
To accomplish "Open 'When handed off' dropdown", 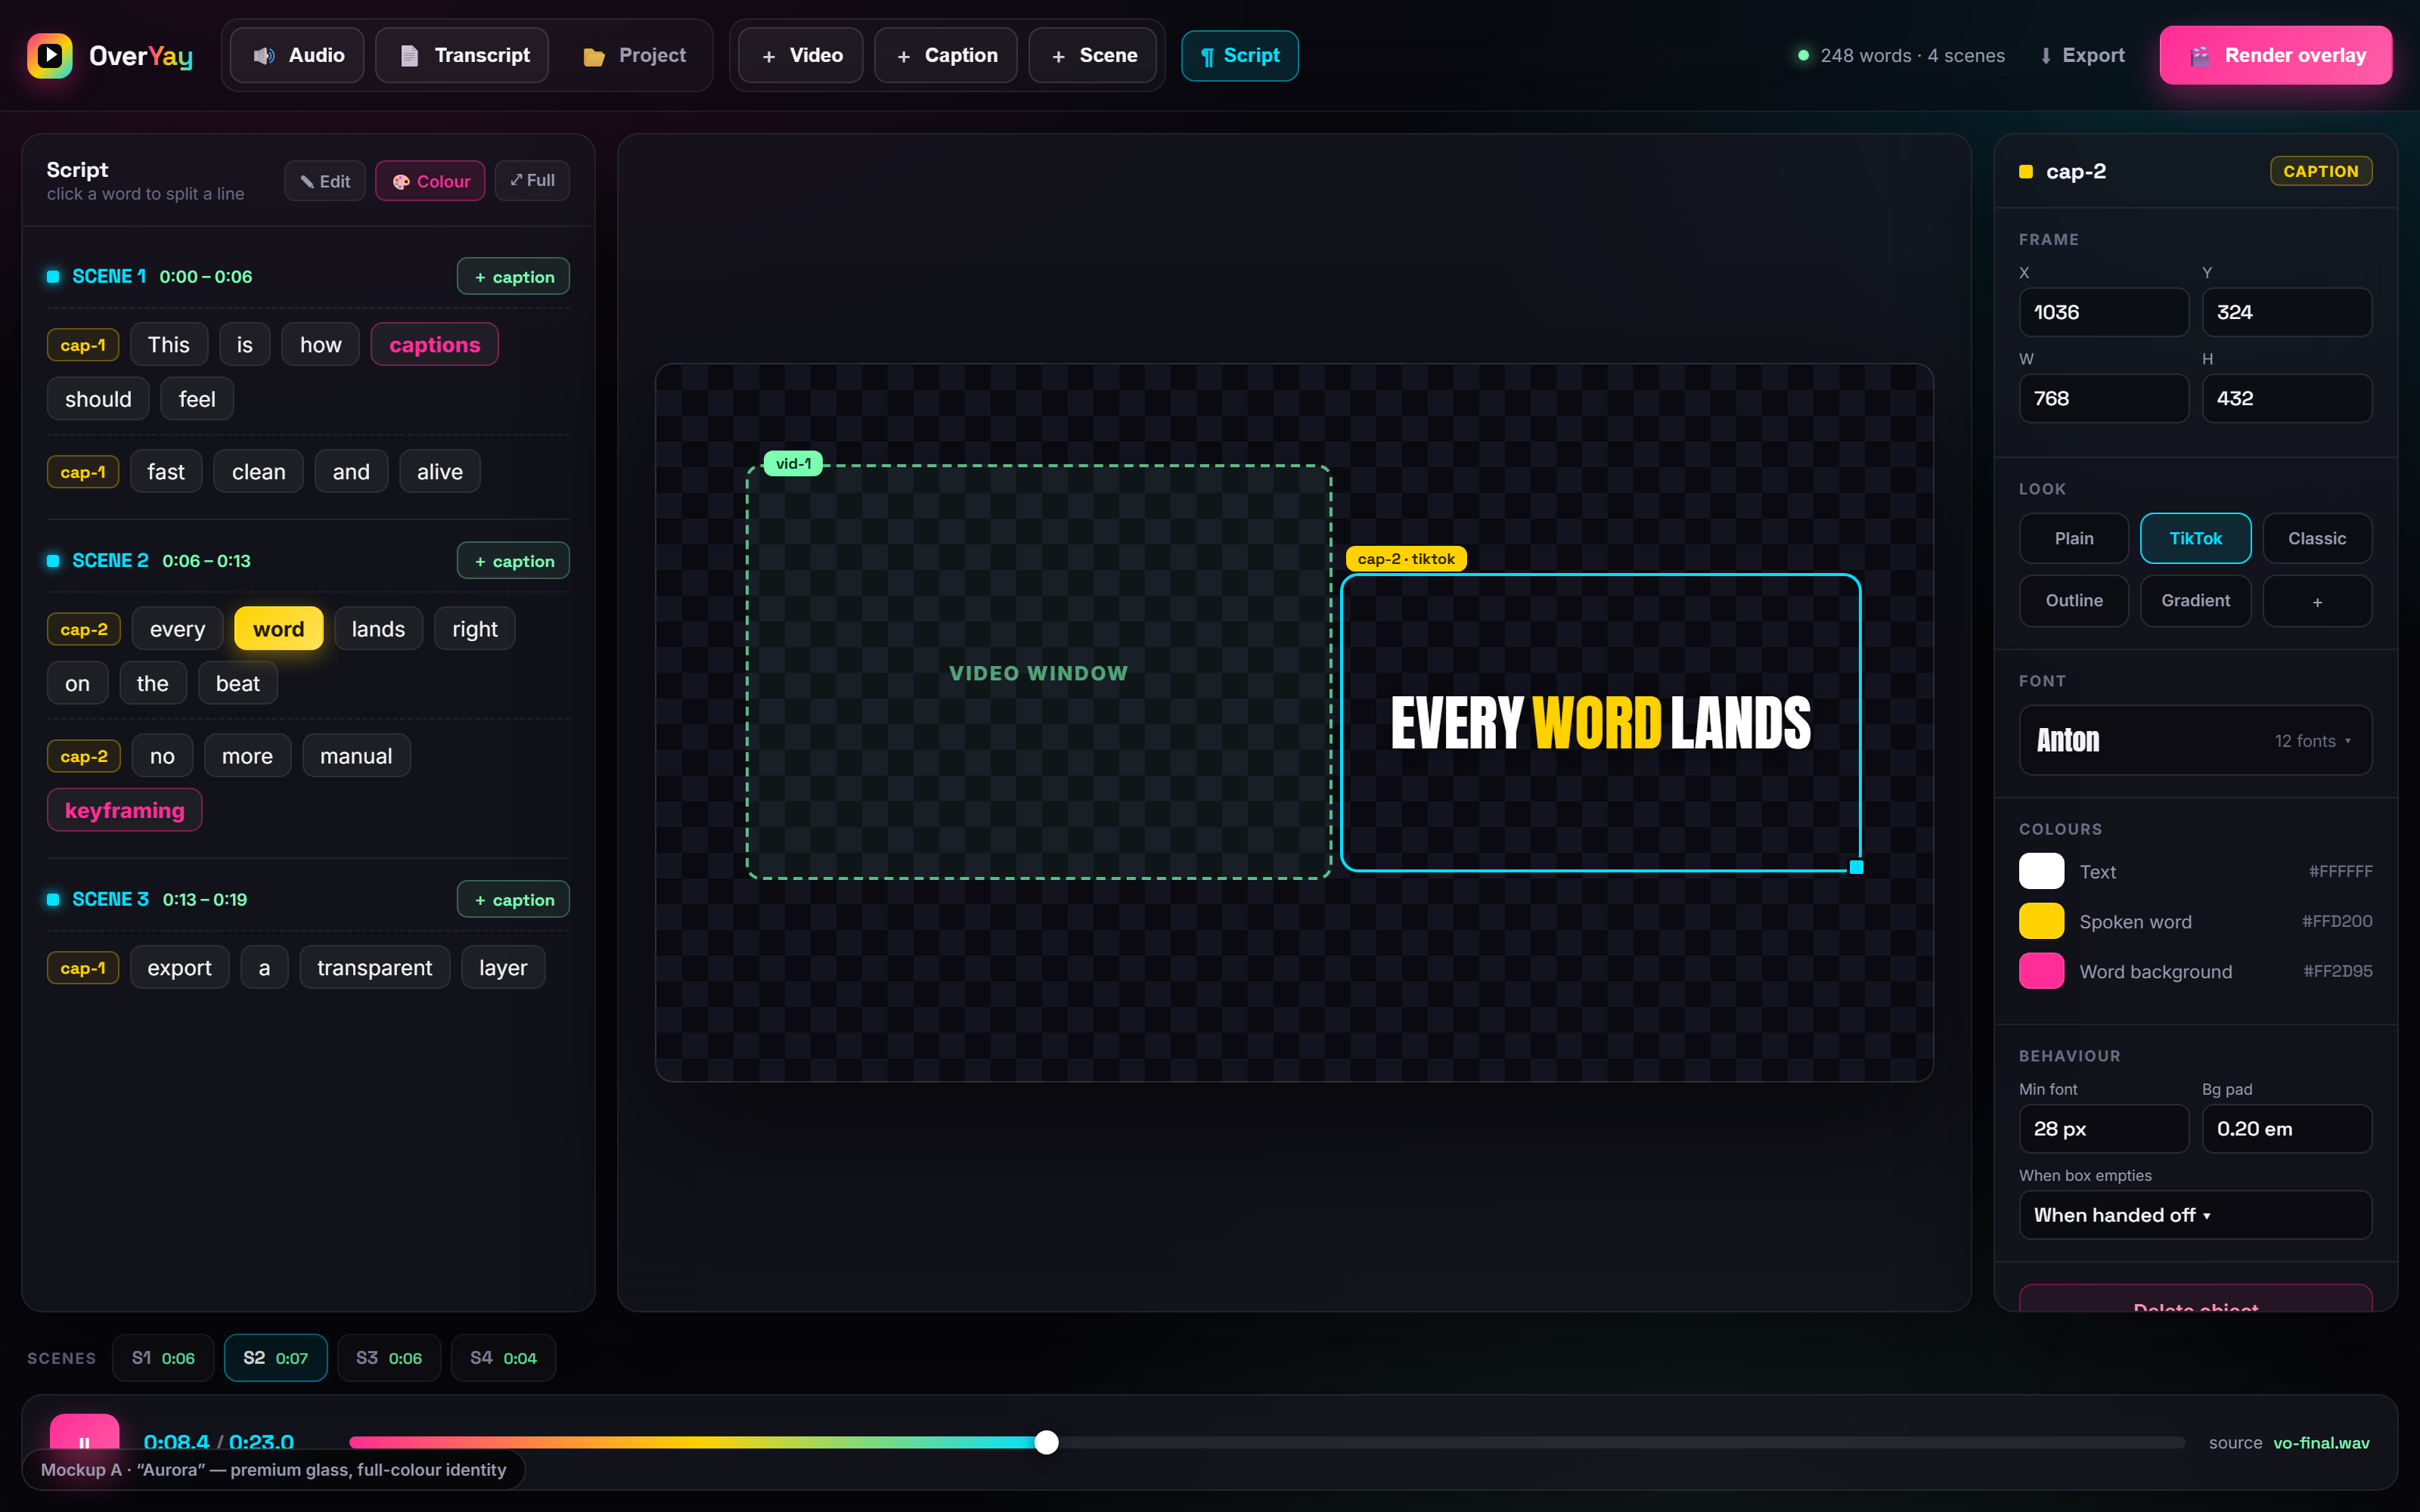I will tap(2195, 1215).
